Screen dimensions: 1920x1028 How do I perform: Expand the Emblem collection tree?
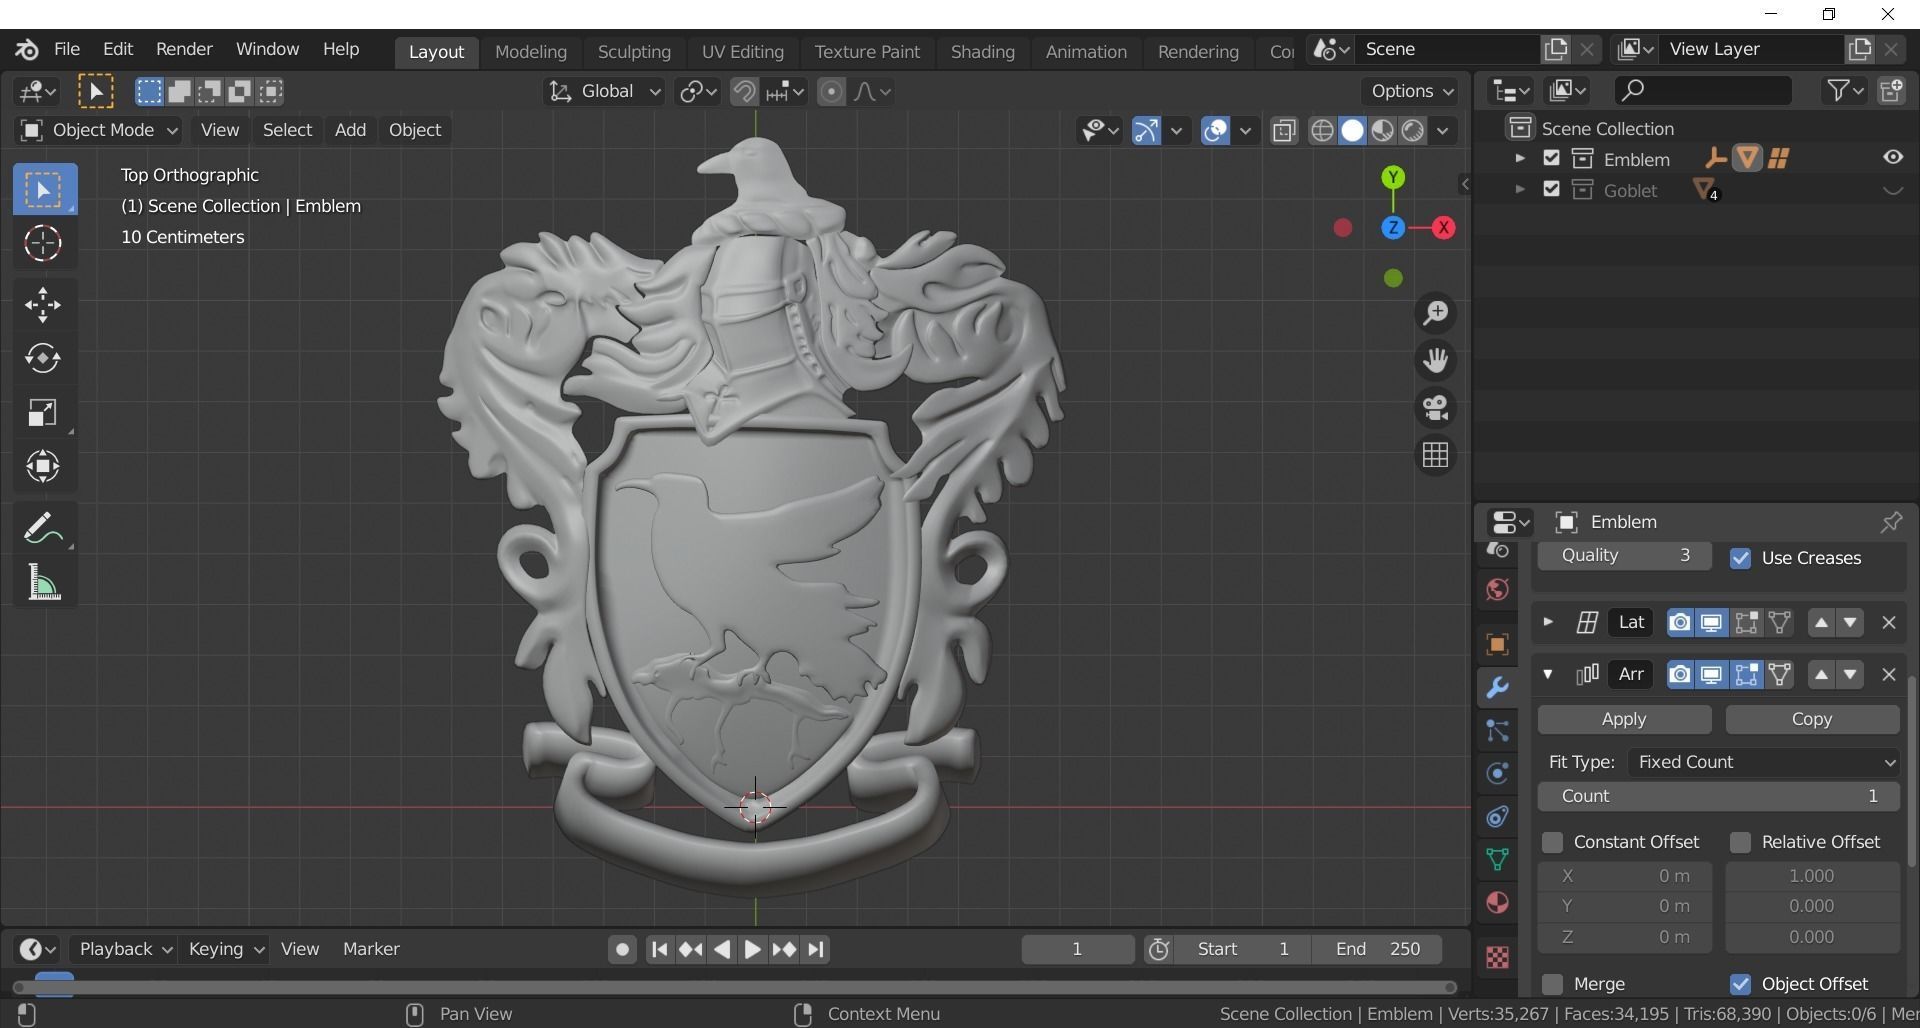pyautogui.click(x=1519, y=158)
